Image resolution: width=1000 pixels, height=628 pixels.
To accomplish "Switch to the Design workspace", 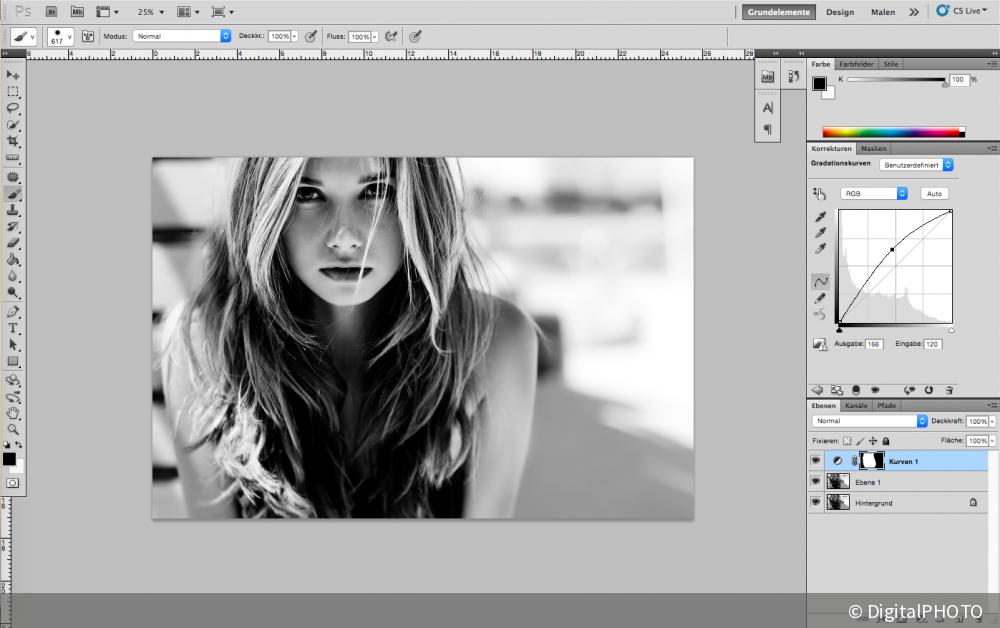I will click(839, 12).
